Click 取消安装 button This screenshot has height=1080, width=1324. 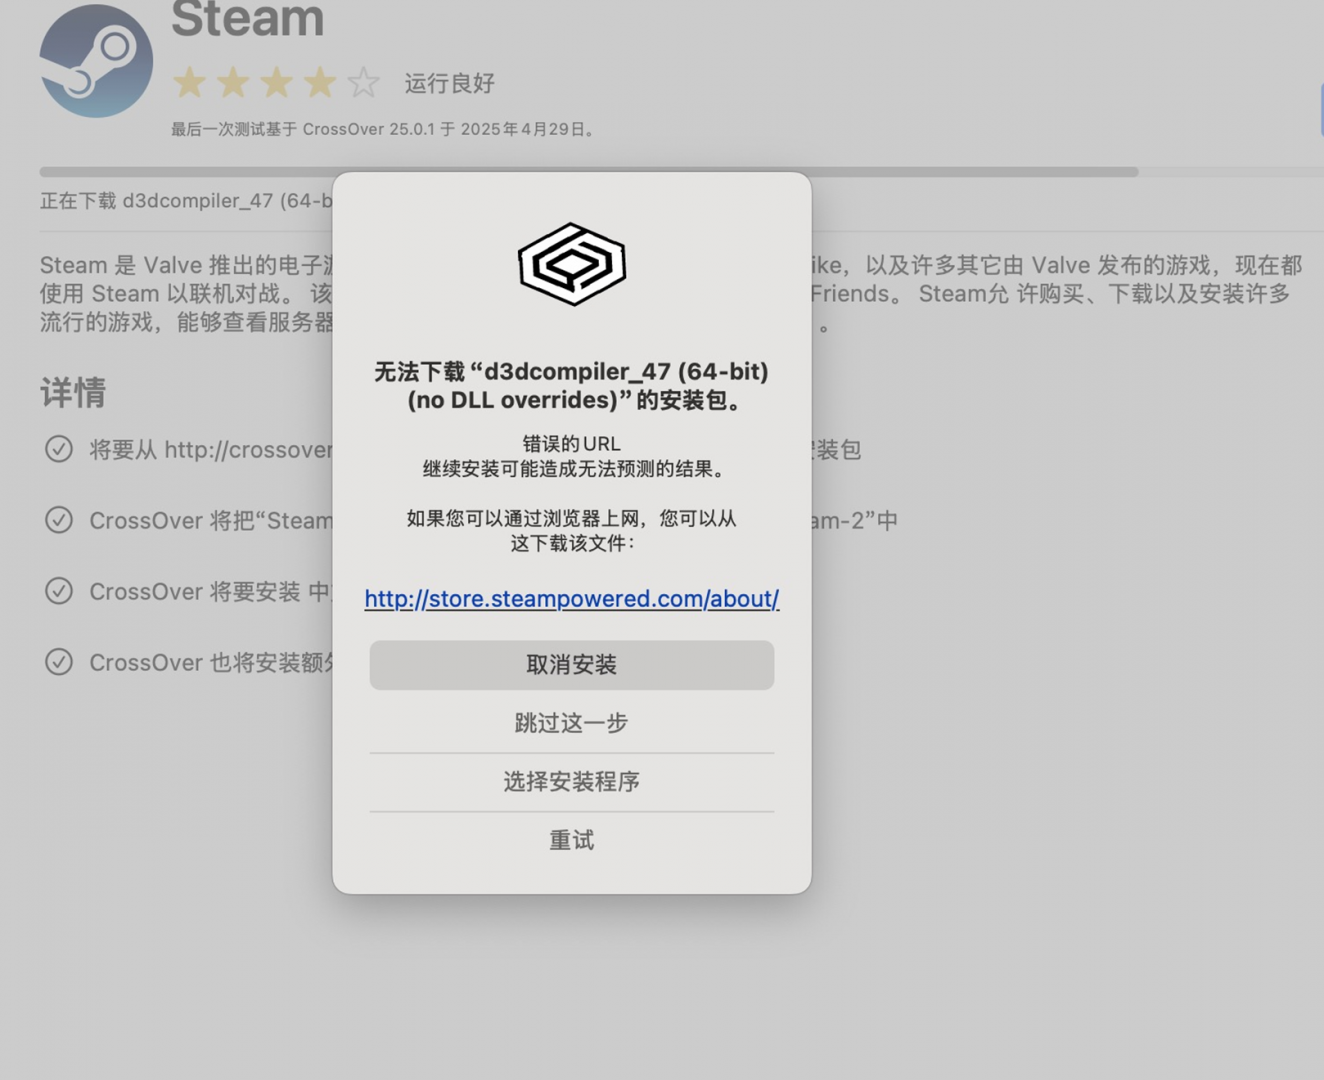tap(572, 665)
